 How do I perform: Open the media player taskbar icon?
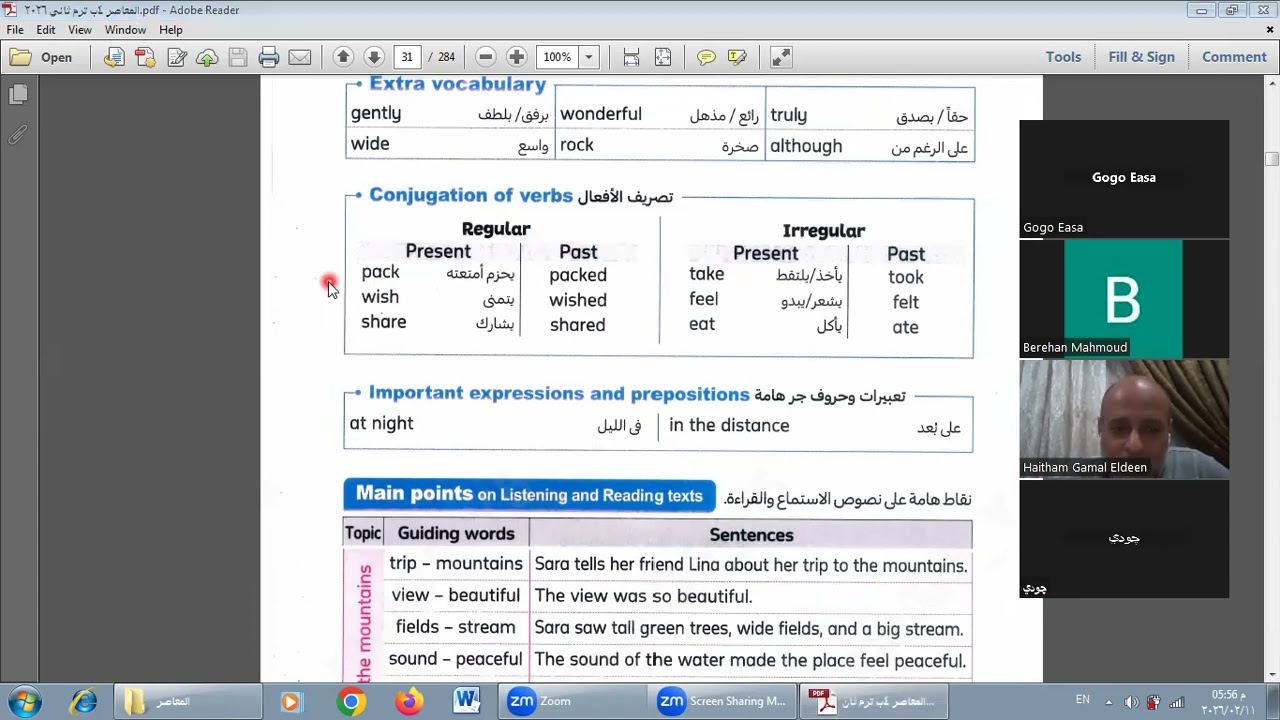point(290,702)
